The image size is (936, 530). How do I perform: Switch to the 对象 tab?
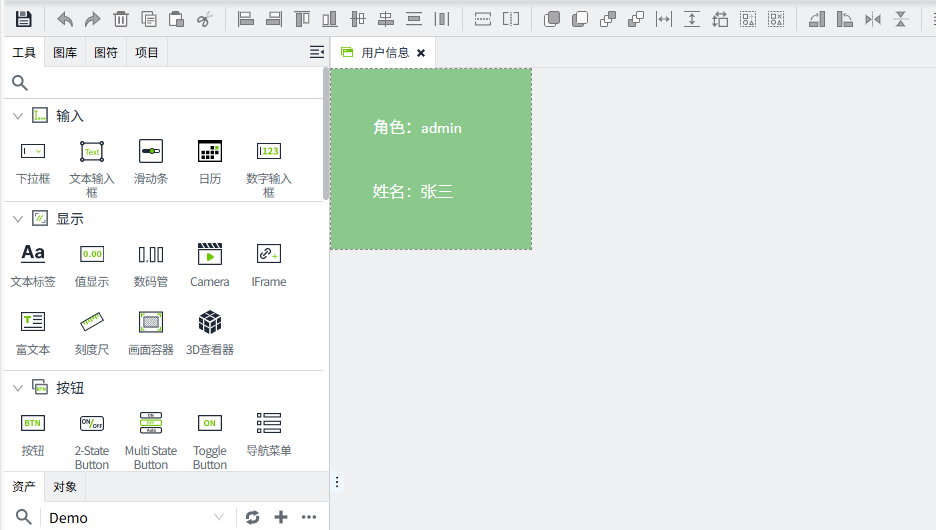pos(65,487)
